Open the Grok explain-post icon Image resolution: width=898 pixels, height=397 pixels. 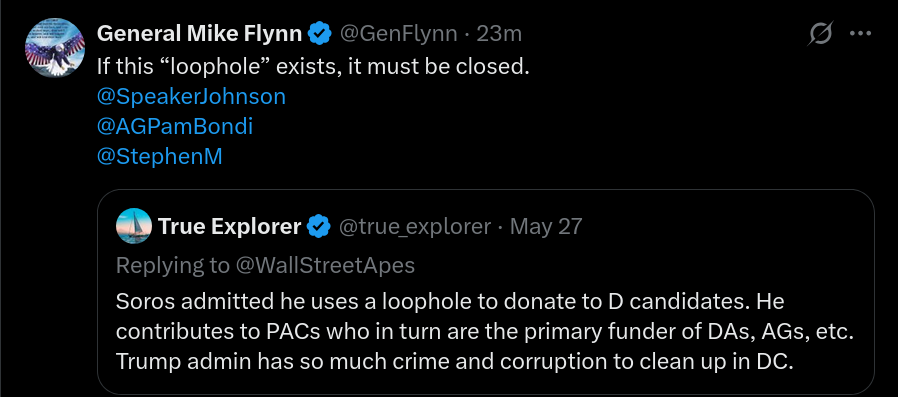click(x=820, y=34)
